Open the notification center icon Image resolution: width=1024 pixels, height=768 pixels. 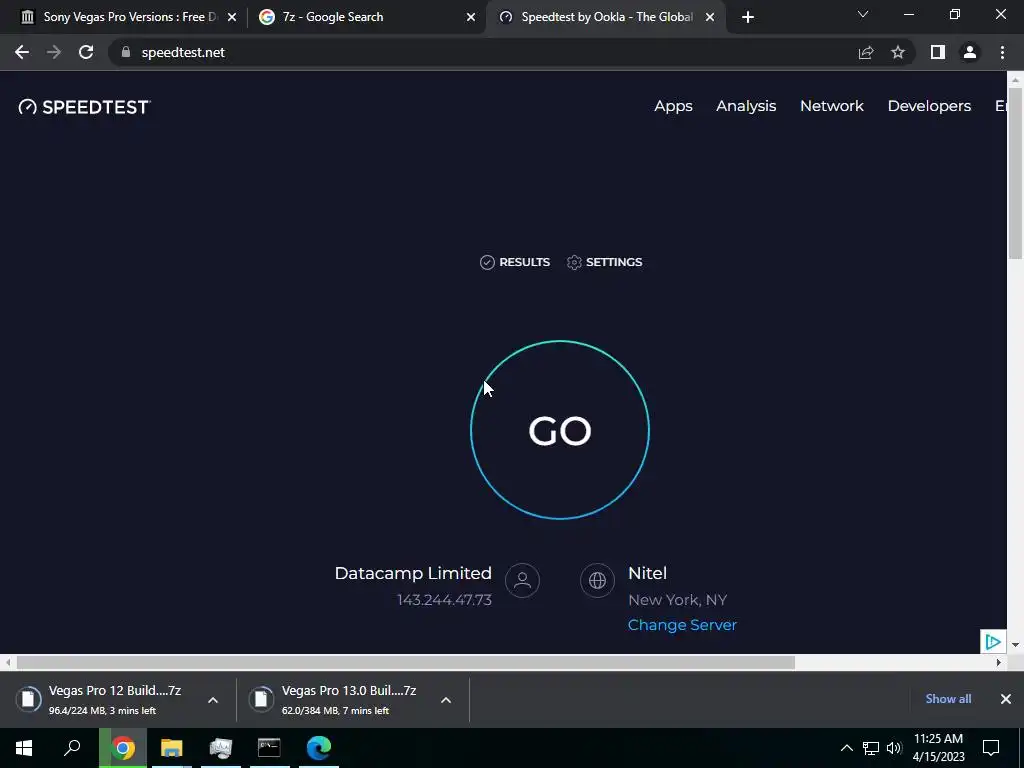pyautogui.click(x=991, y=748)
